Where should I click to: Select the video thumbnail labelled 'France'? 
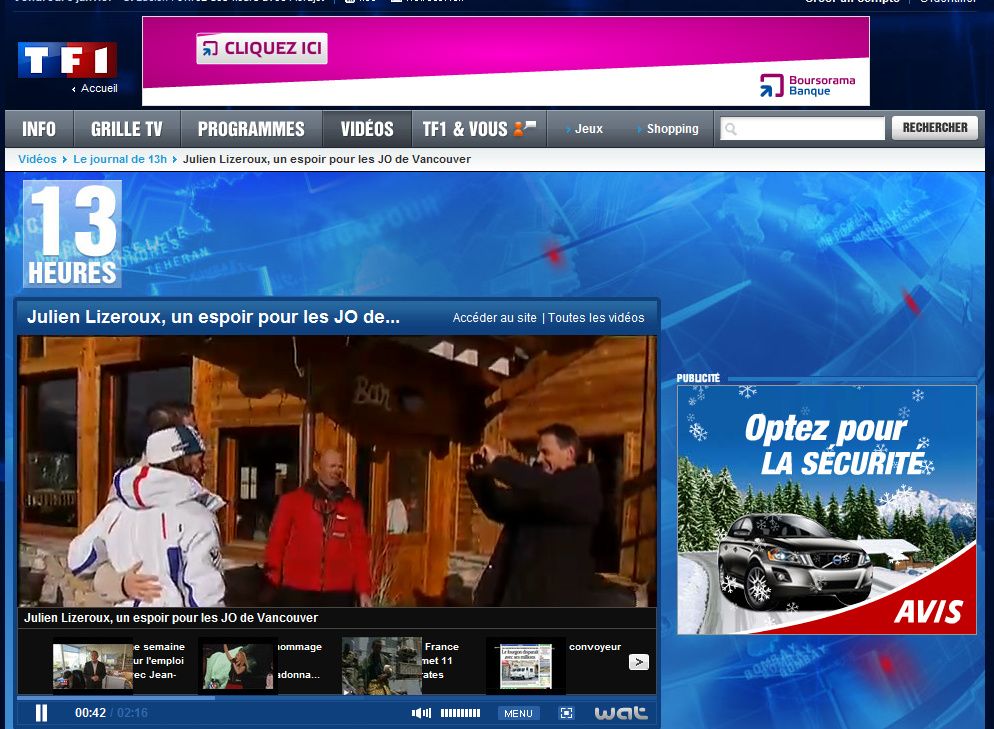[x=382, y=666]
